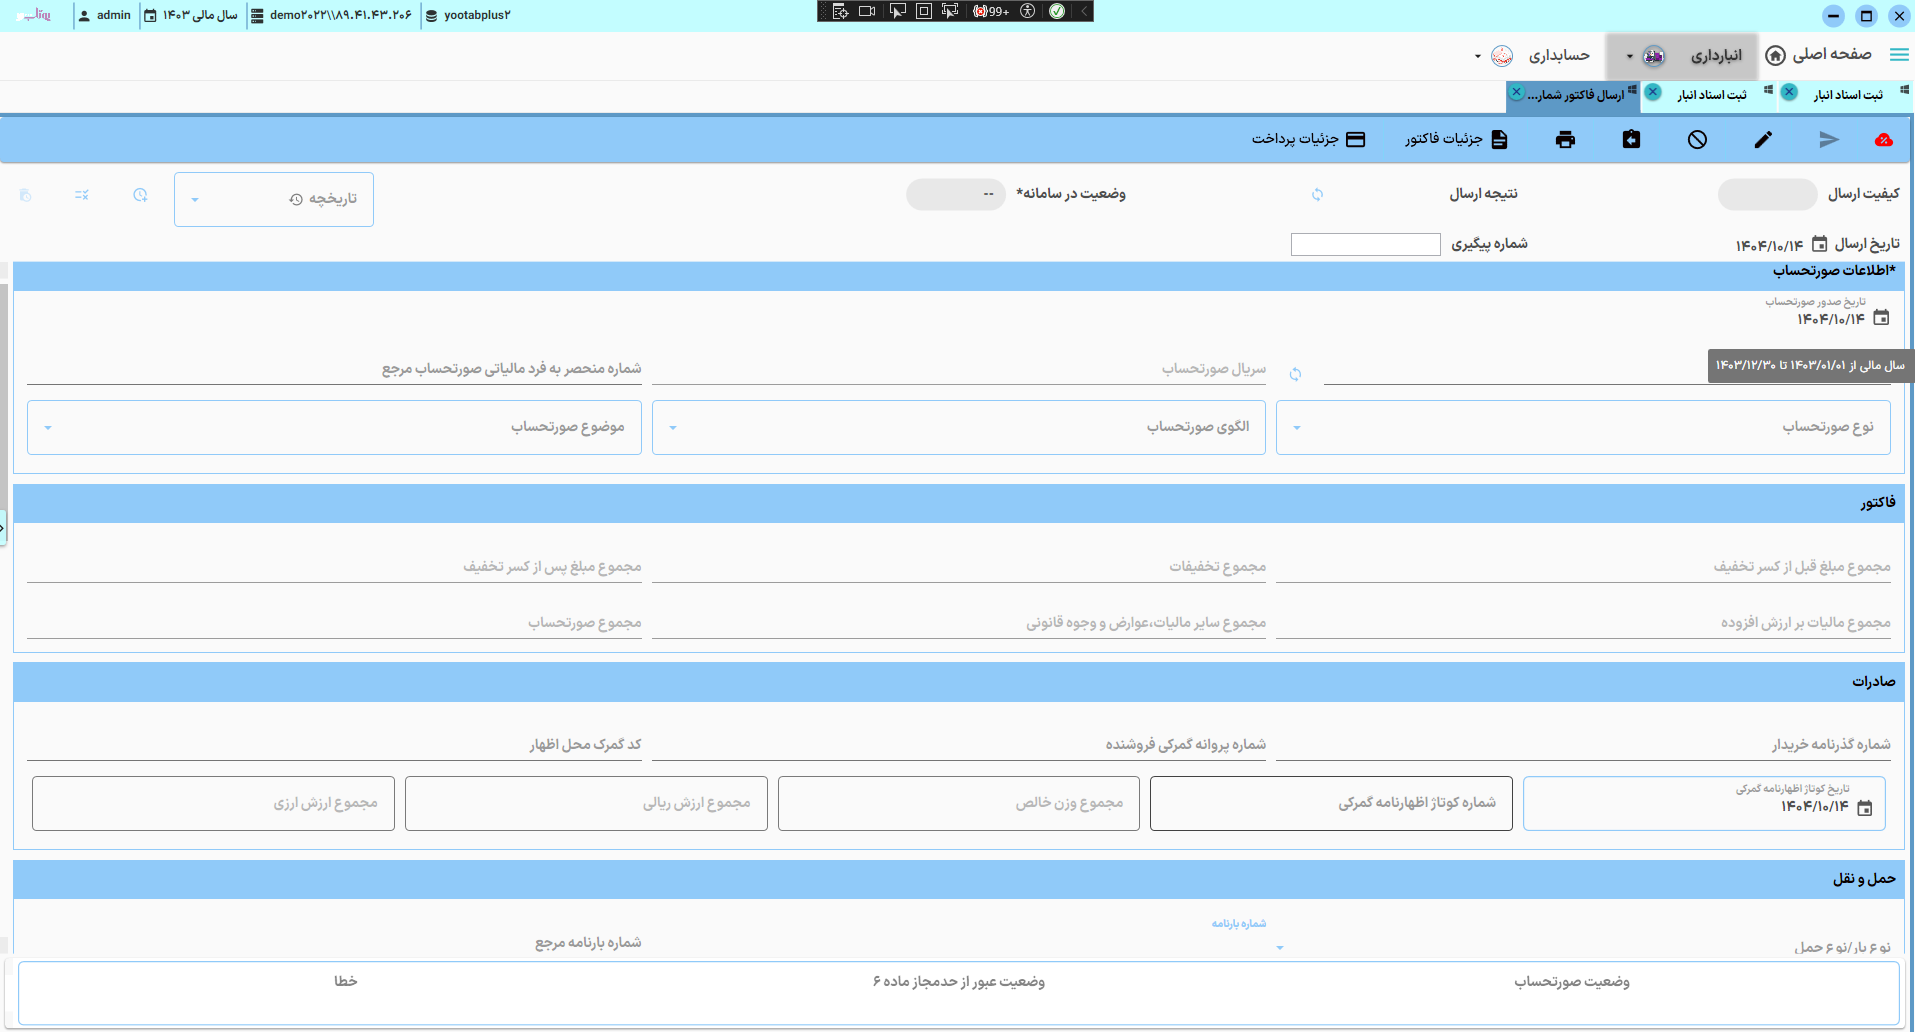Click the جزئیات فاکتور button
This screenshot has width=1915, height=1032.
point(1455,140)
